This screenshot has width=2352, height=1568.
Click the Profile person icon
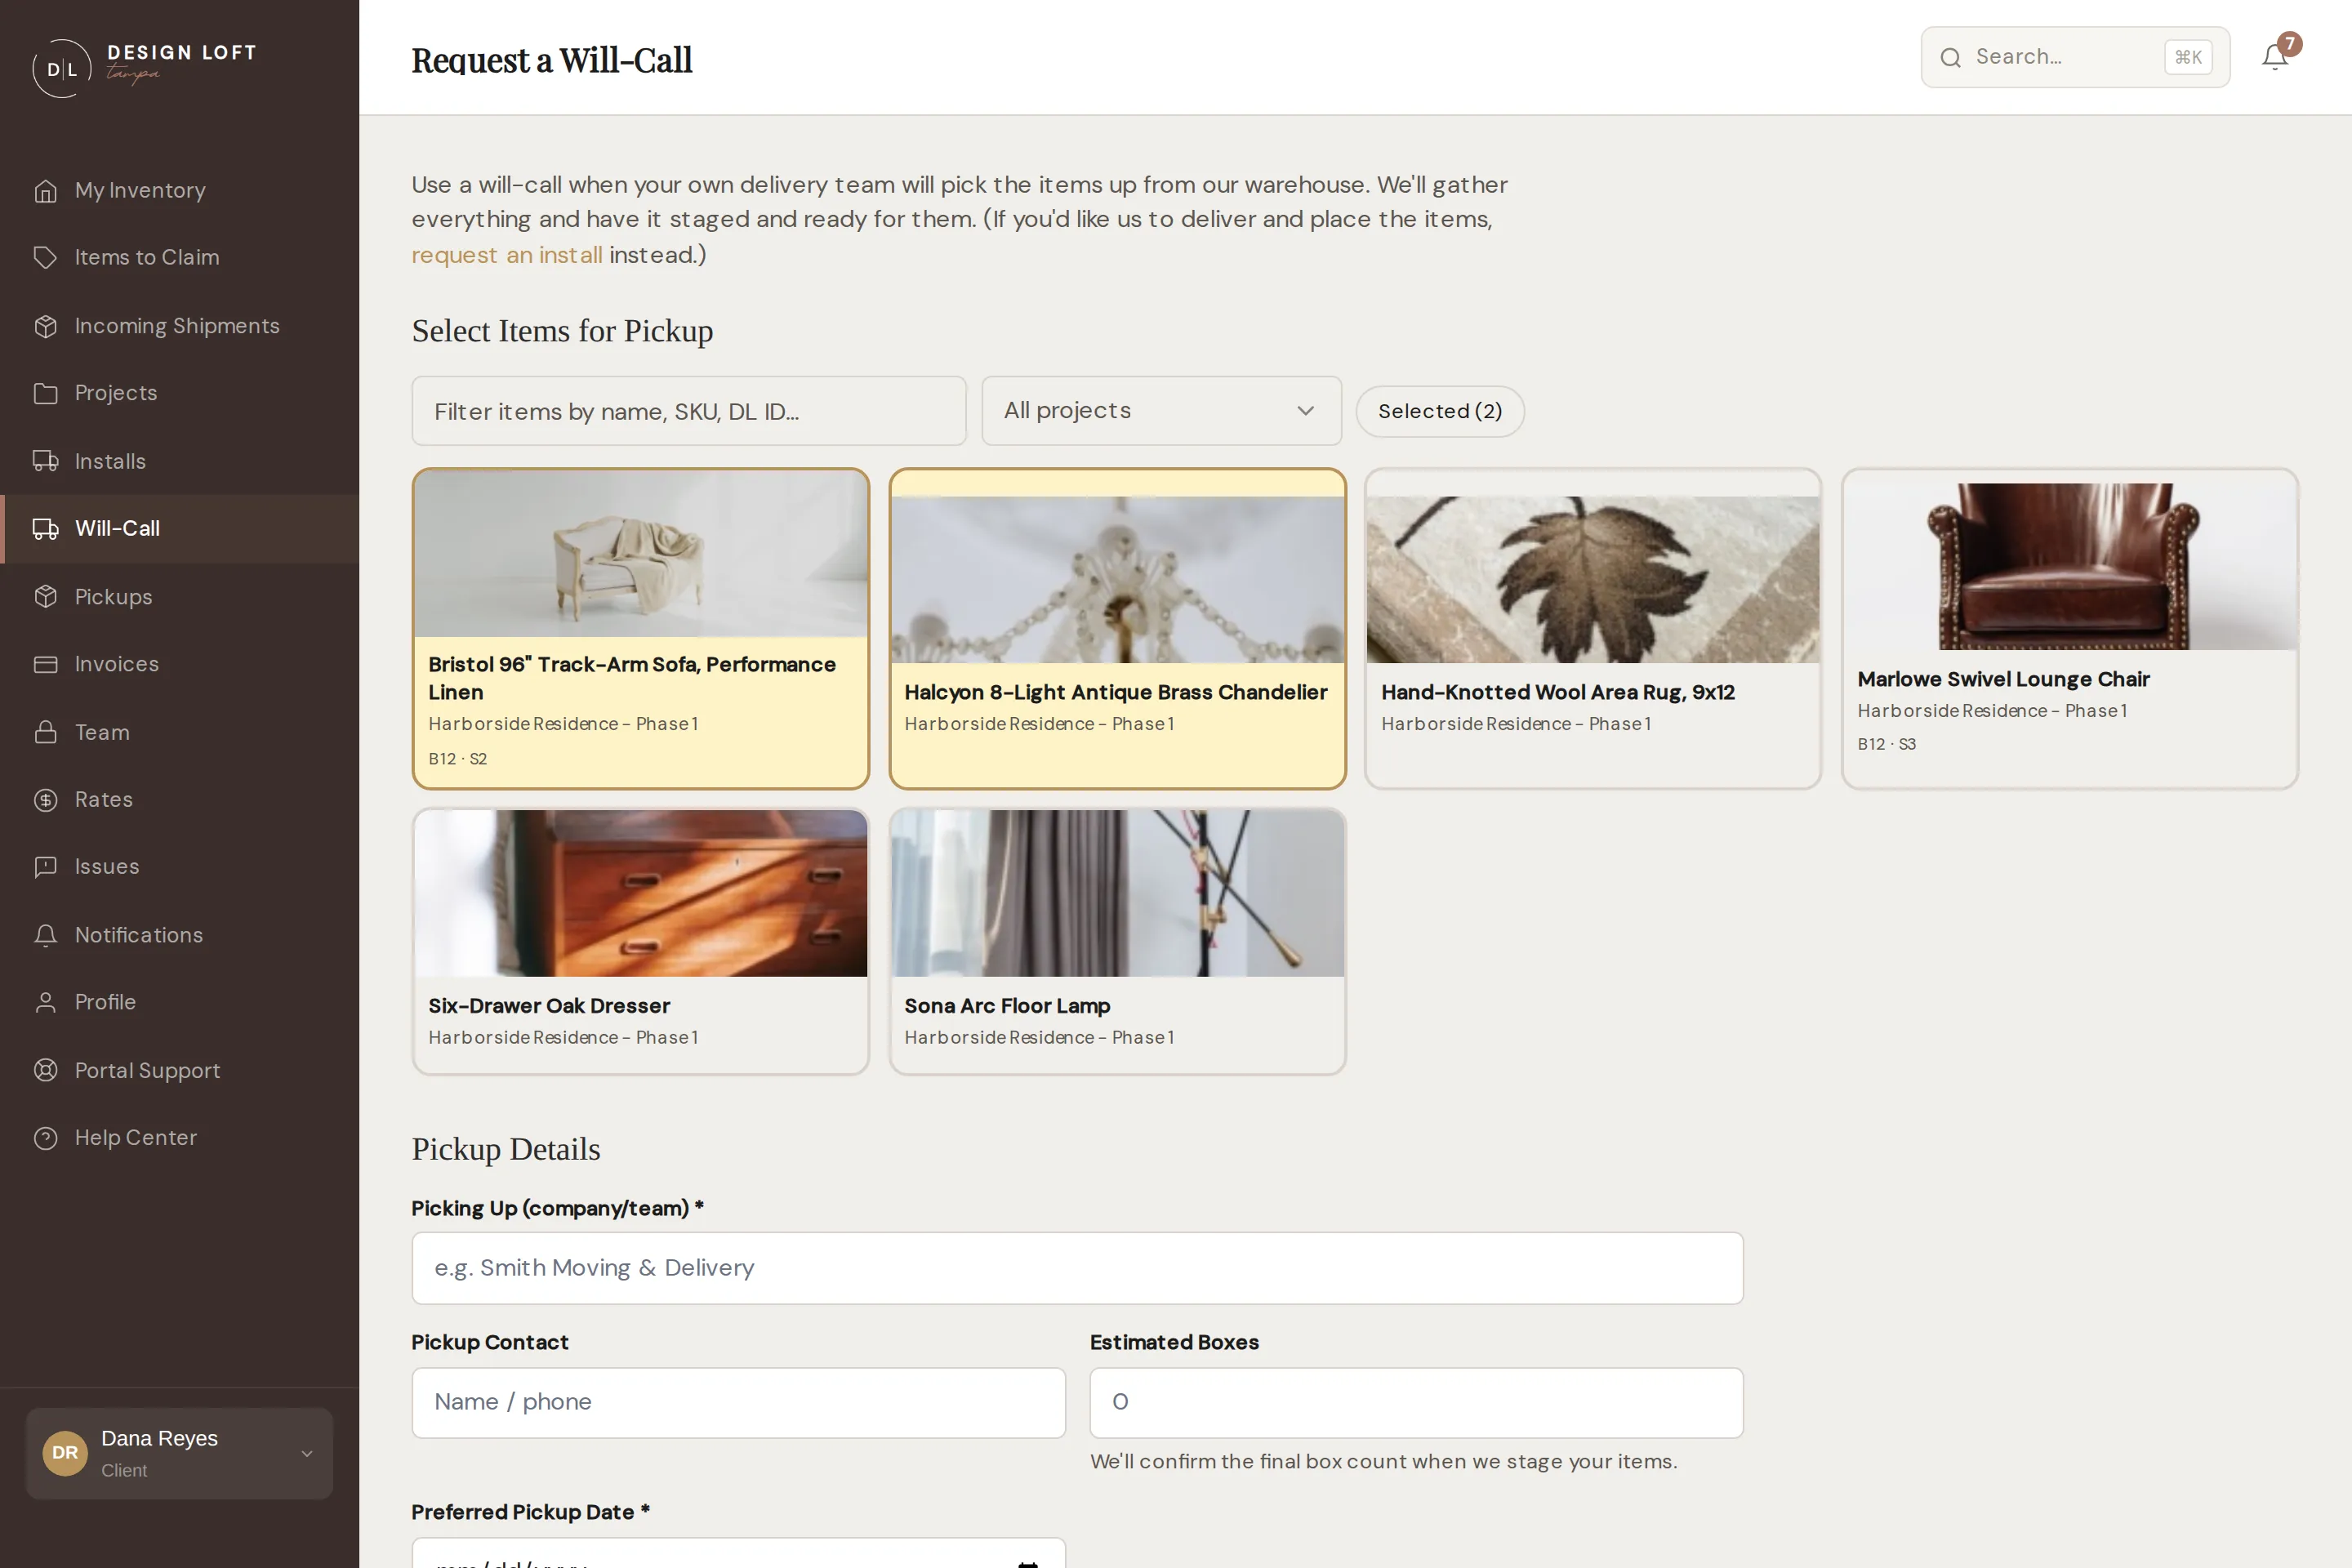point(45,1002)
